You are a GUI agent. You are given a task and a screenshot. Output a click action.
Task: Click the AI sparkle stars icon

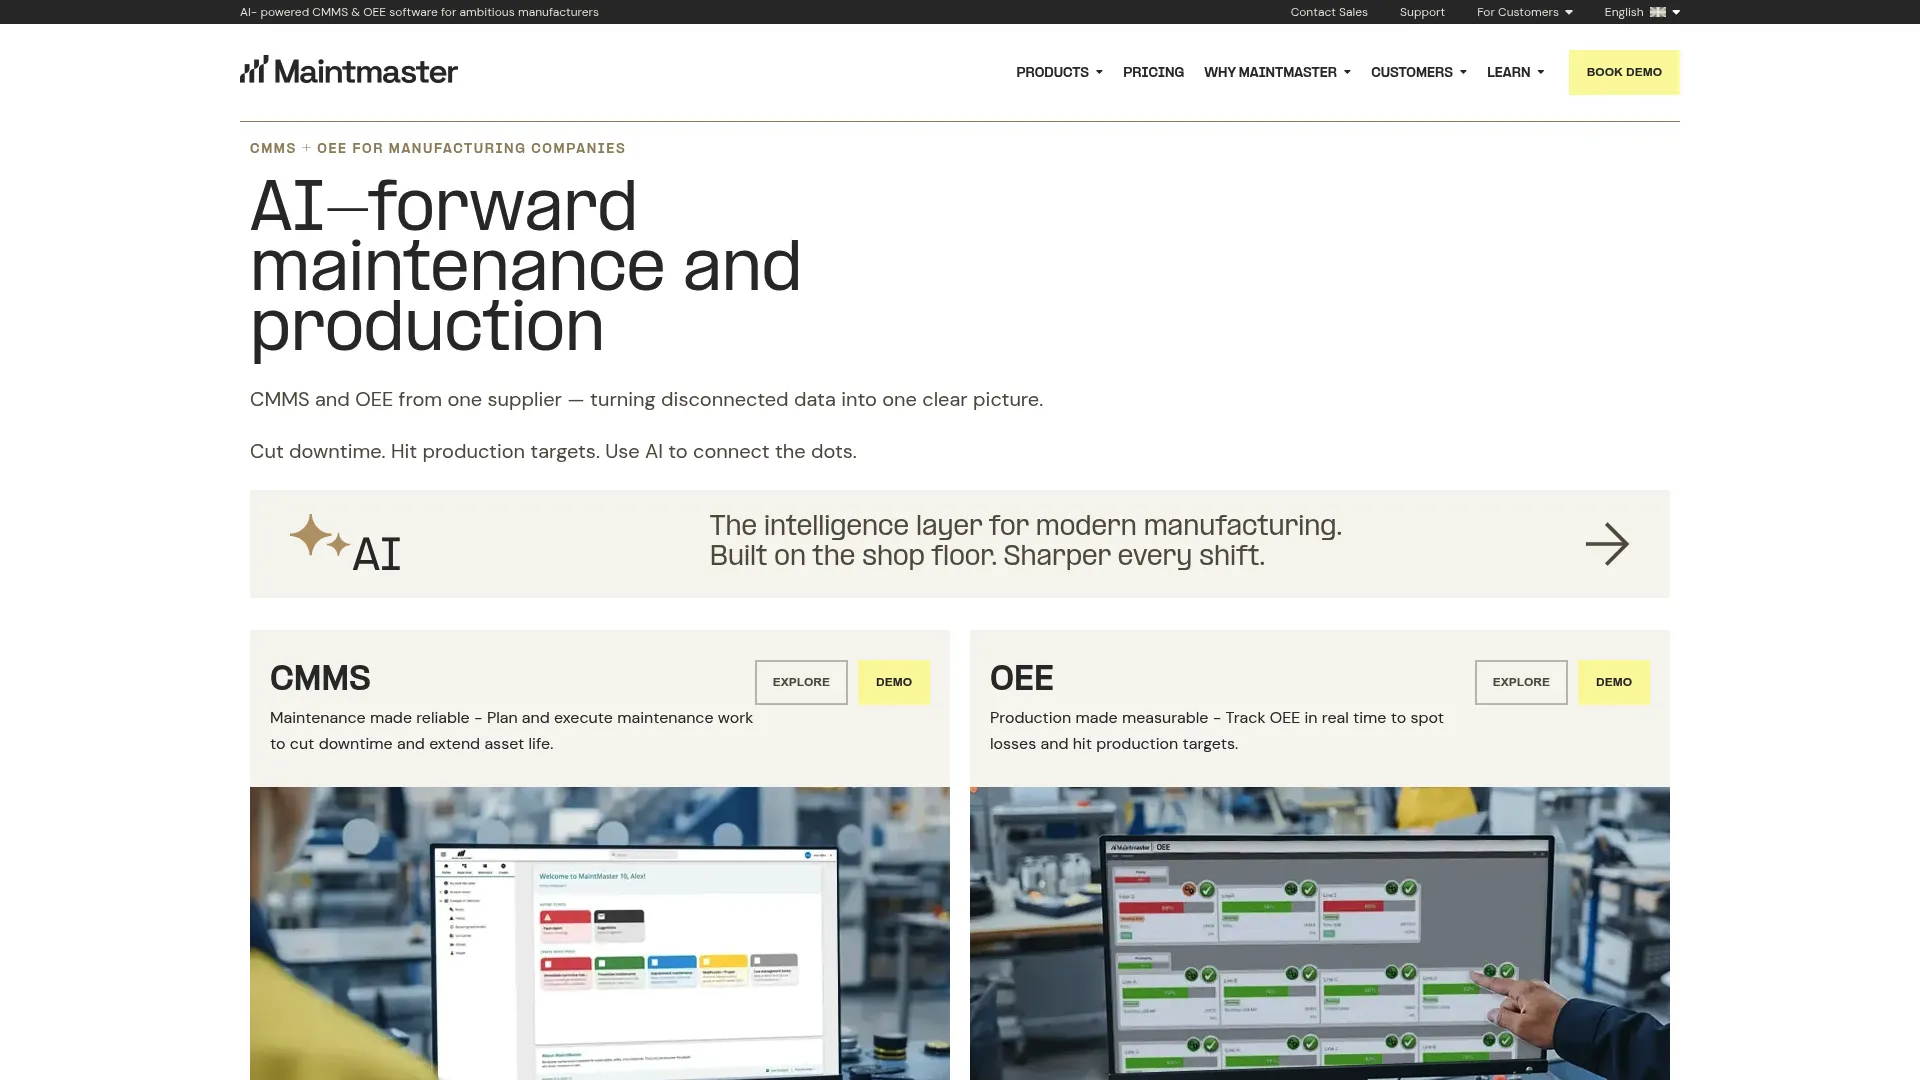(x=319, y=536)
